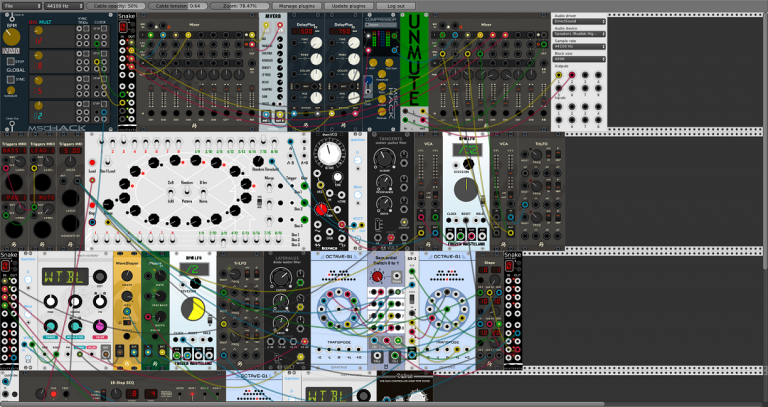
Task: Click the Update plugins button
Action: point(349,6)
